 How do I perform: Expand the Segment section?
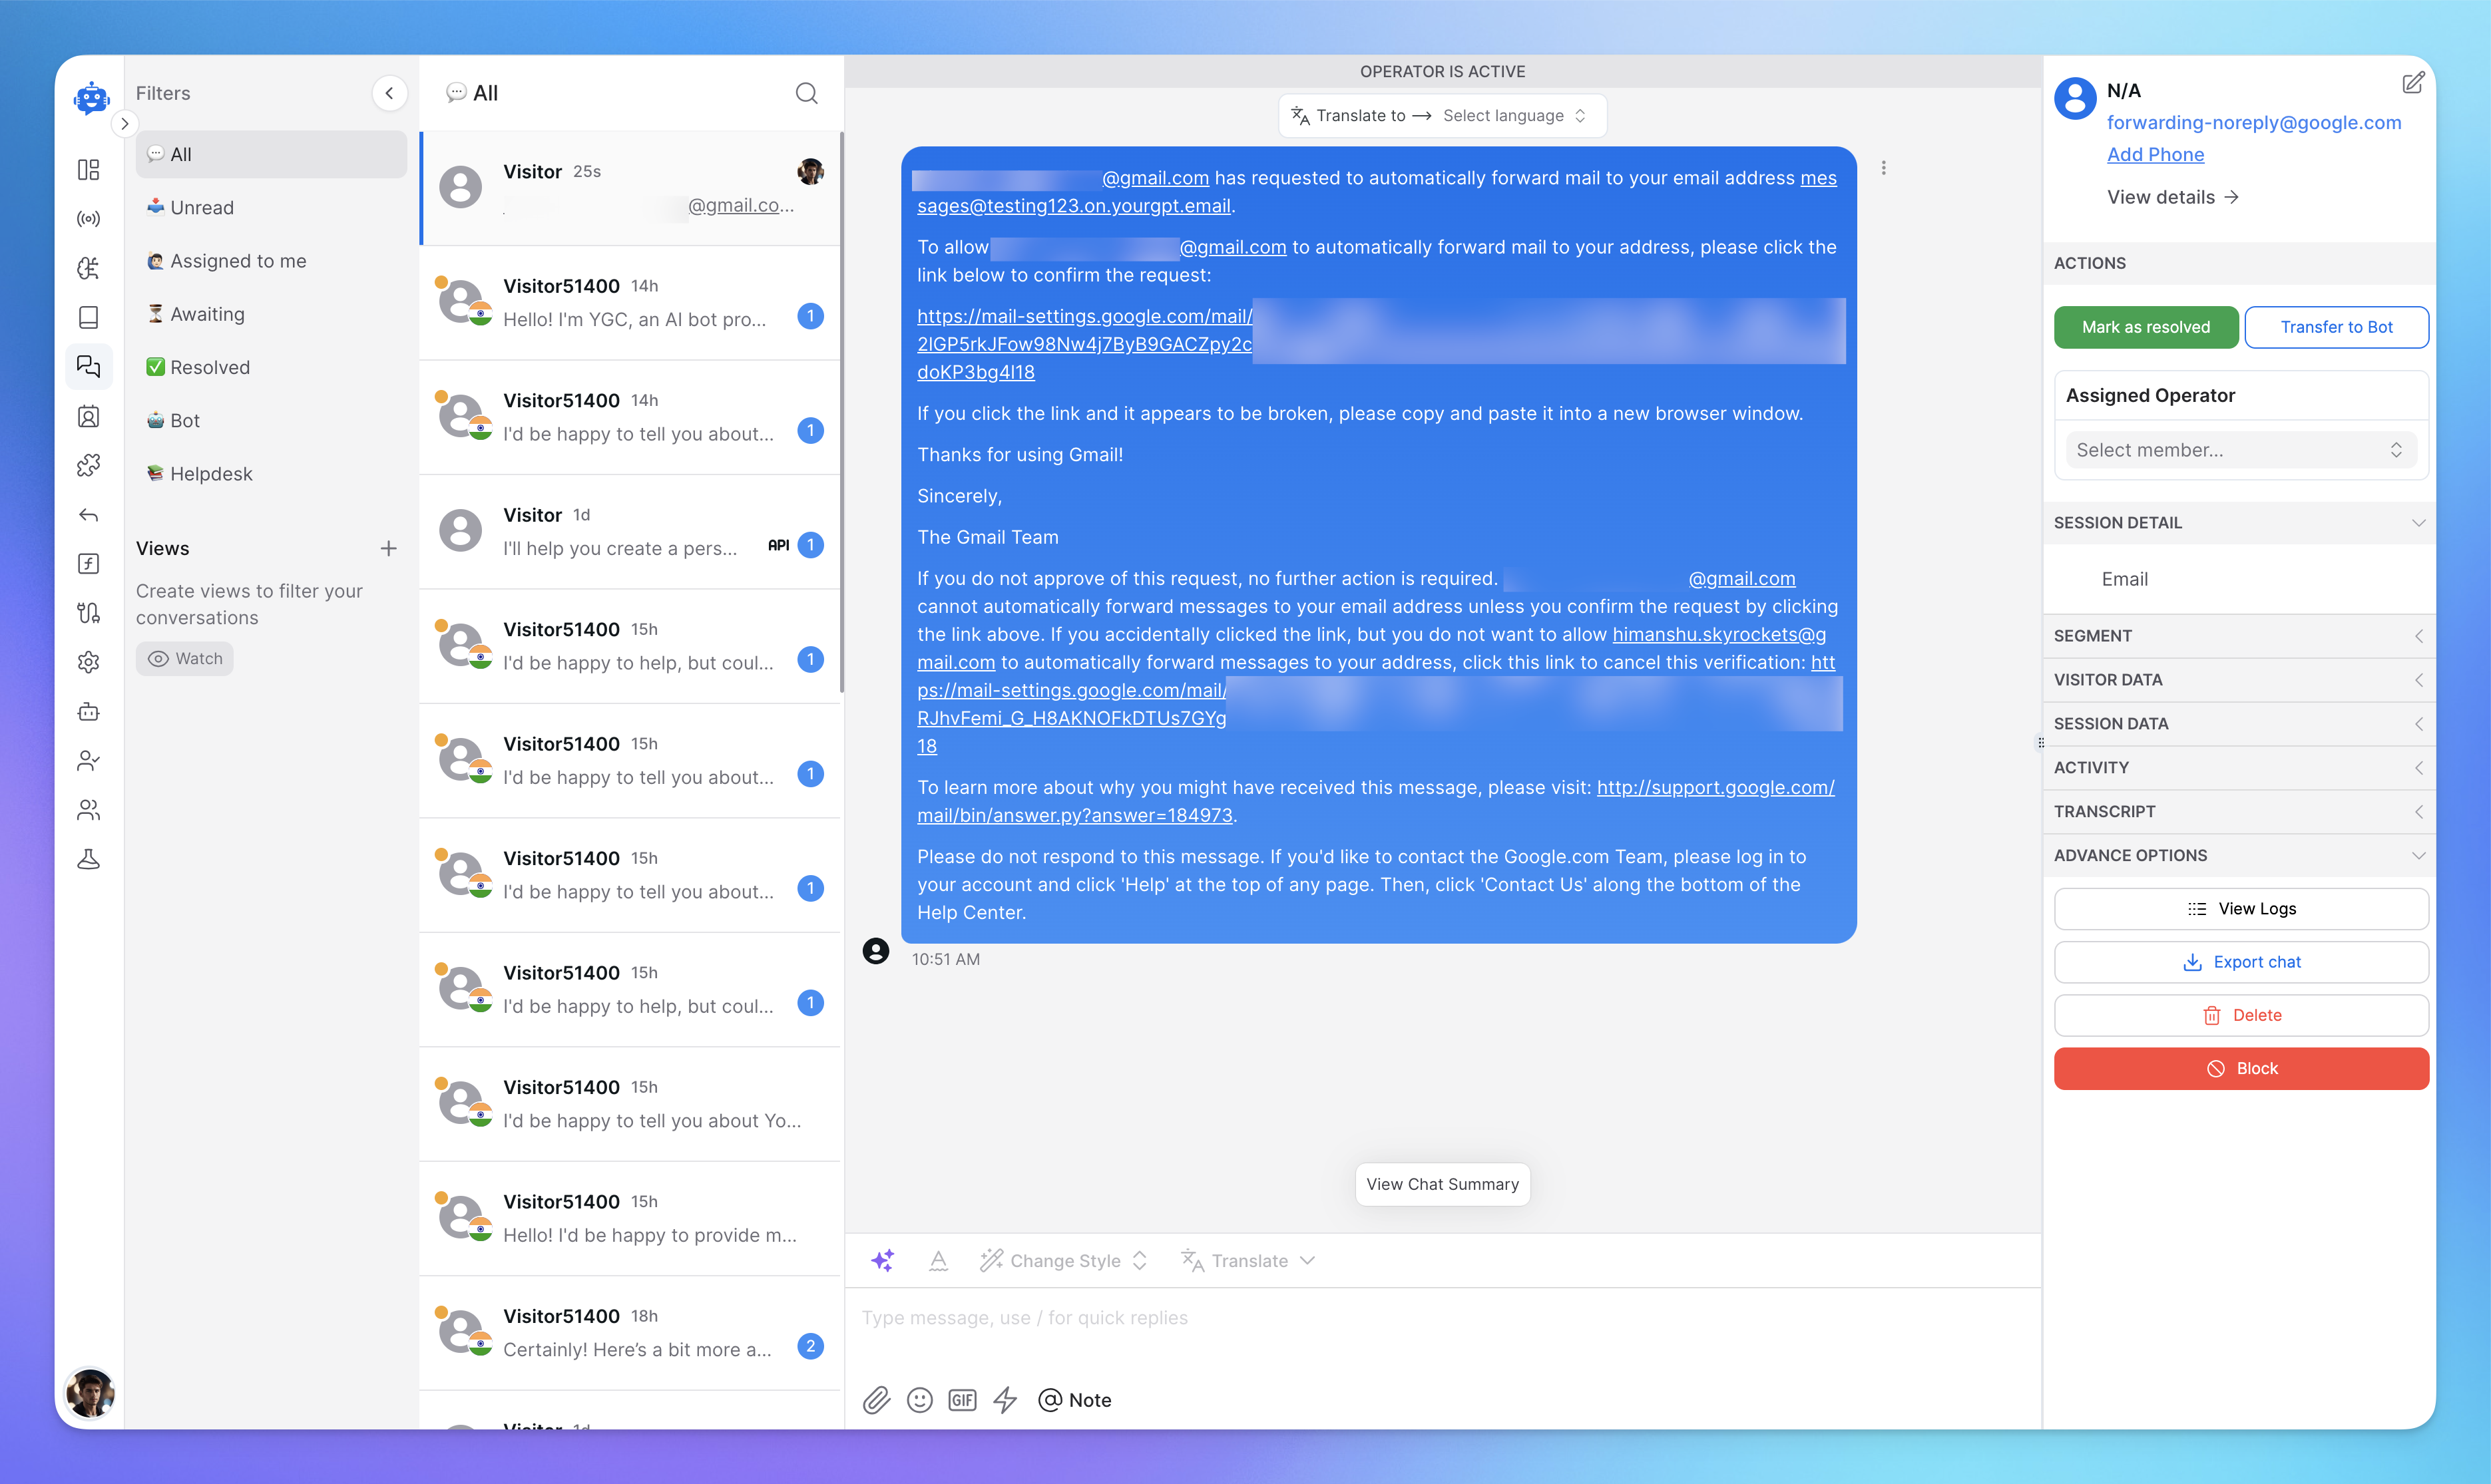tap(2239, 636)
